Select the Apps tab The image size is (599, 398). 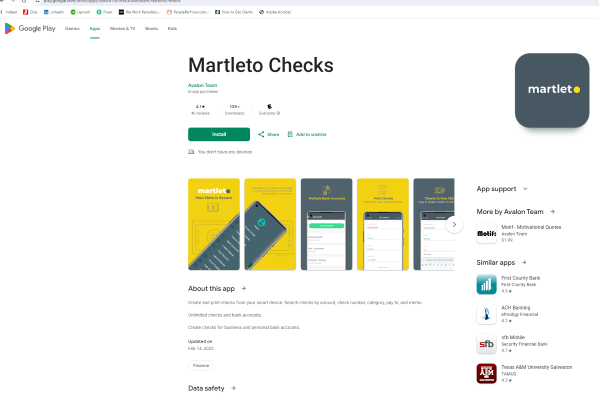[x=95, y=29]
